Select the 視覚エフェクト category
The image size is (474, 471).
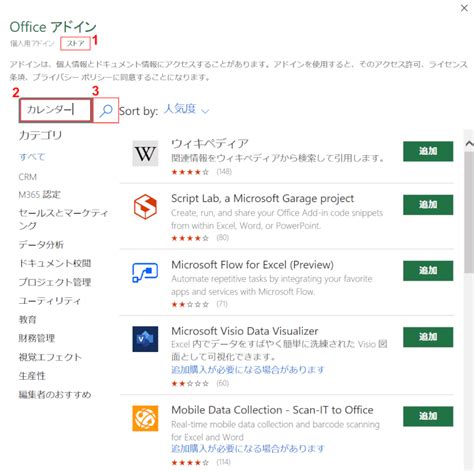point(50,357)
